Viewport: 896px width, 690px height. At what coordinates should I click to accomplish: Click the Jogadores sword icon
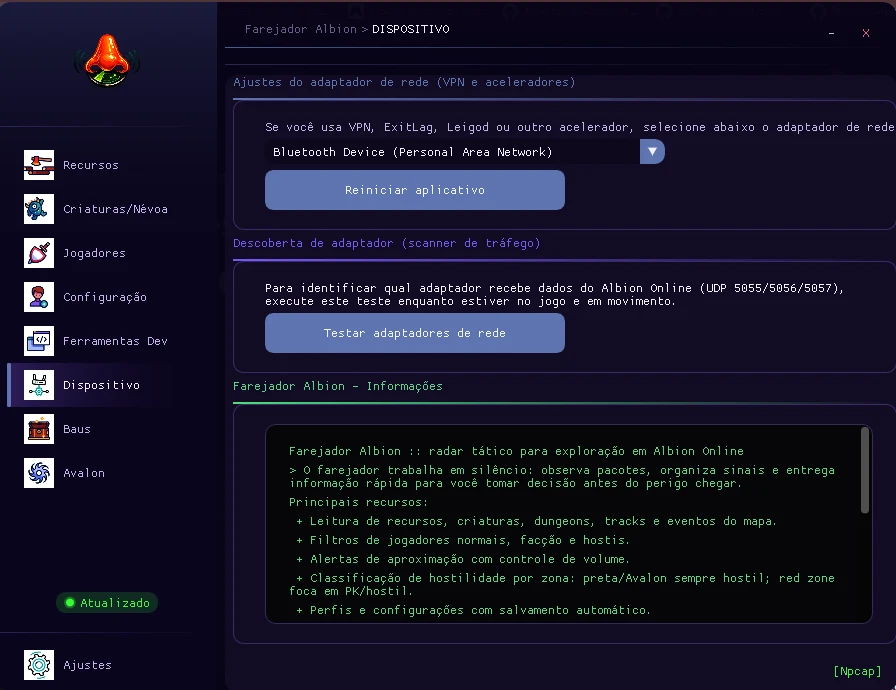39,253
